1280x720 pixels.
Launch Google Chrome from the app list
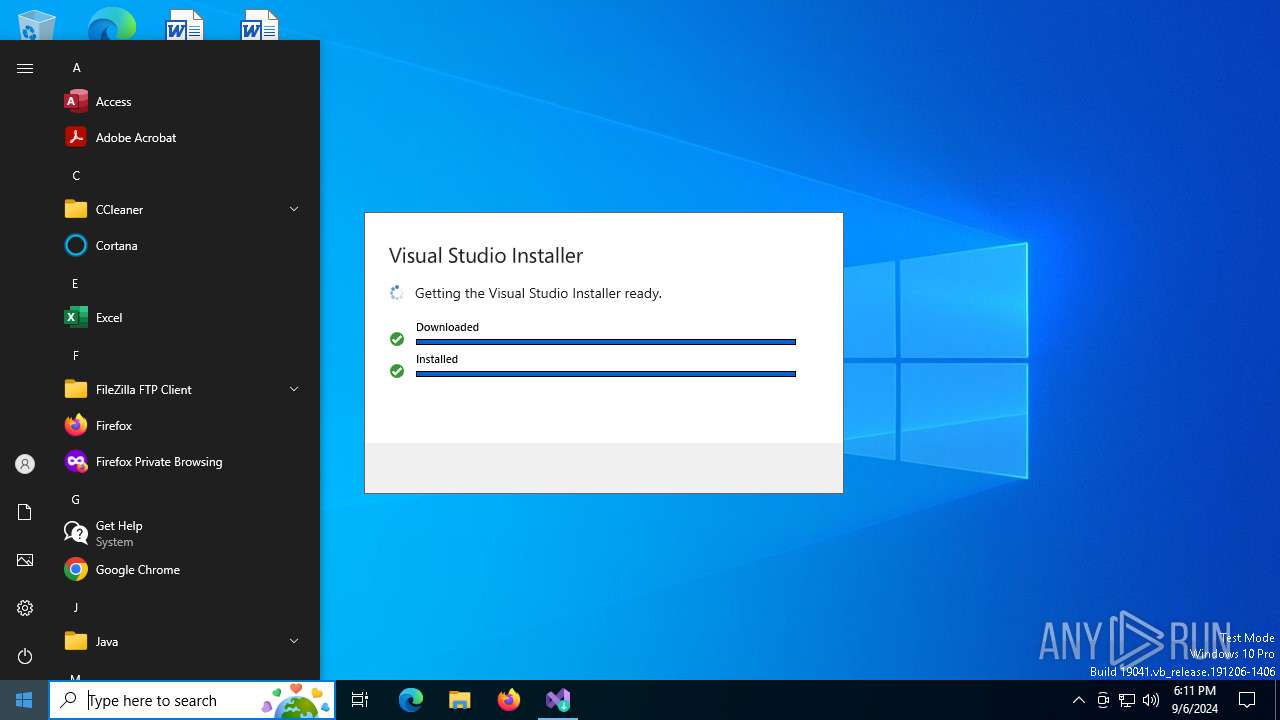coord(184,569)
